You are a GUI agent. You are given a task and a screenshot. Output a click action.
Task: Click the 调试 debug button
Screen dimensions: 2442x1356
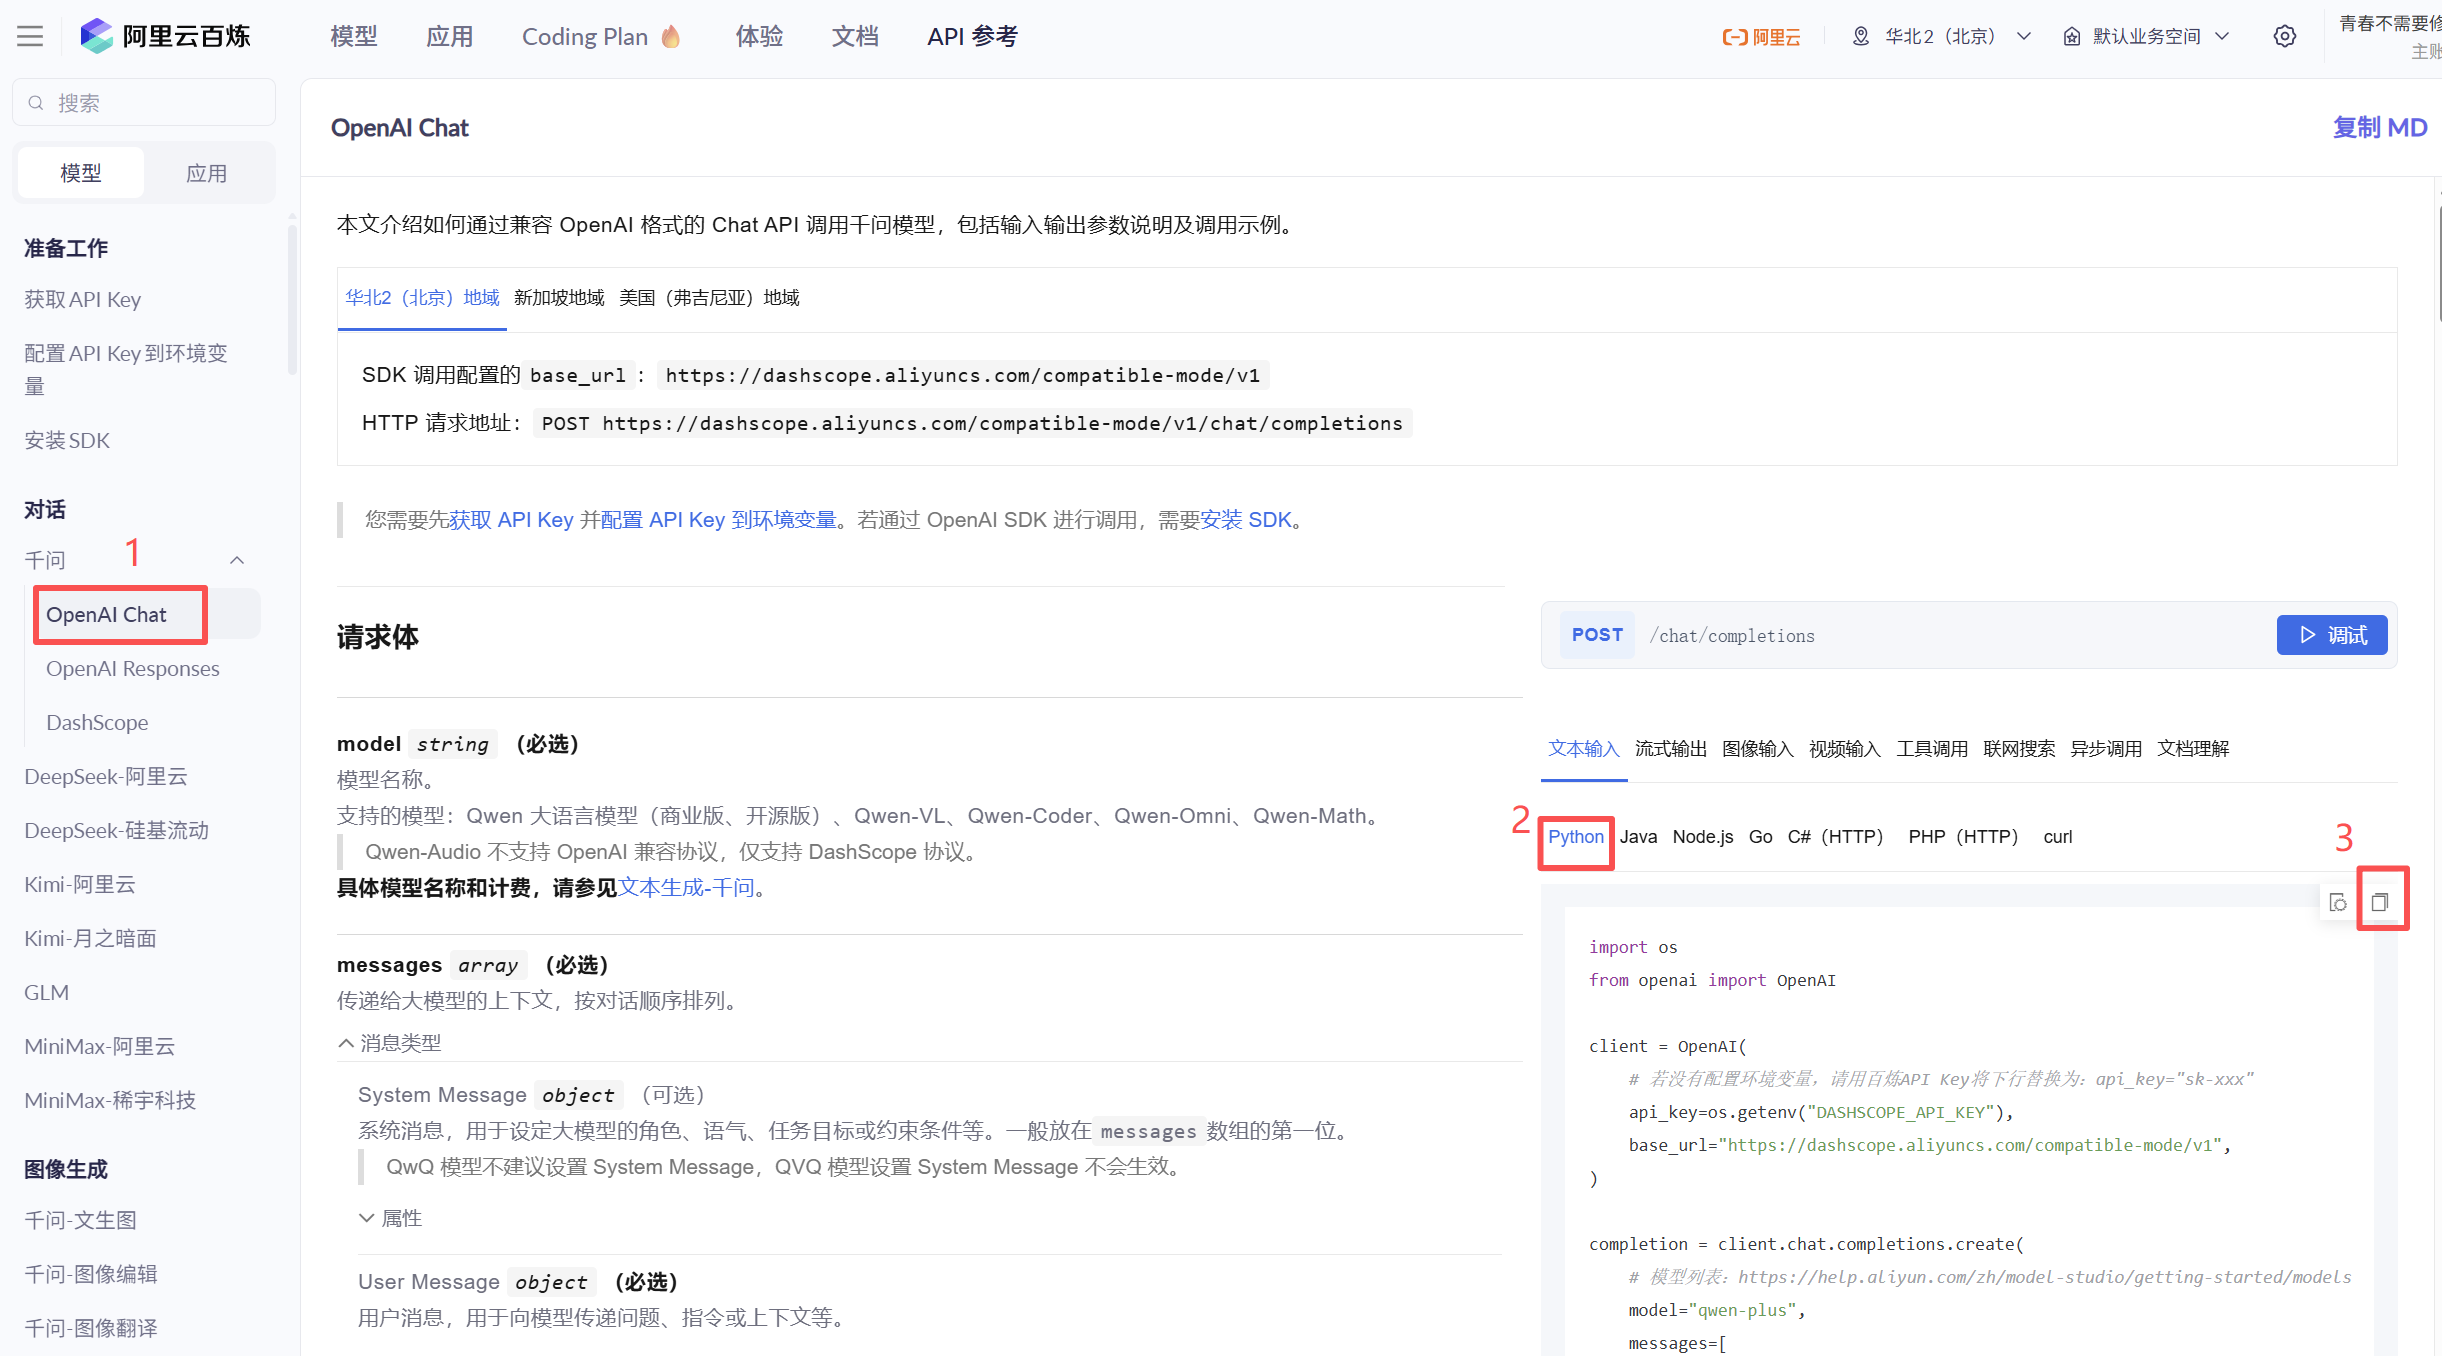click(2332, 635)
